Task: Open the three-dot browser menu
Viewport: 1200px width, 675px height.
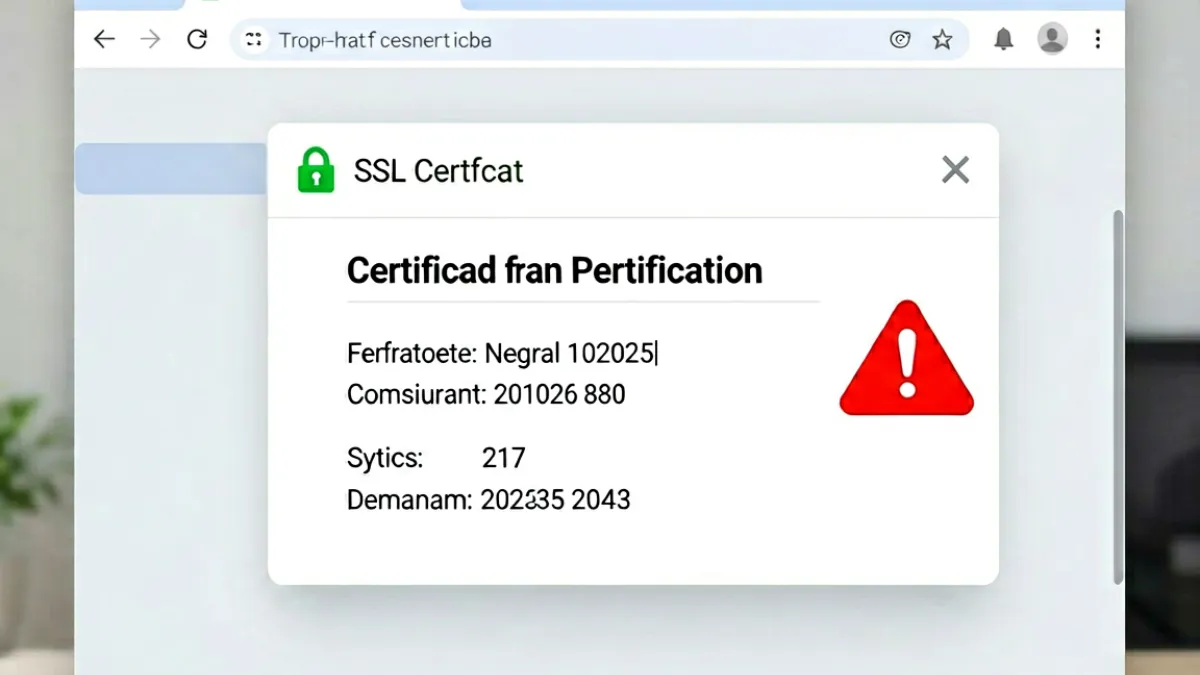Action: pyautogui.click(x=1098, y=39)
